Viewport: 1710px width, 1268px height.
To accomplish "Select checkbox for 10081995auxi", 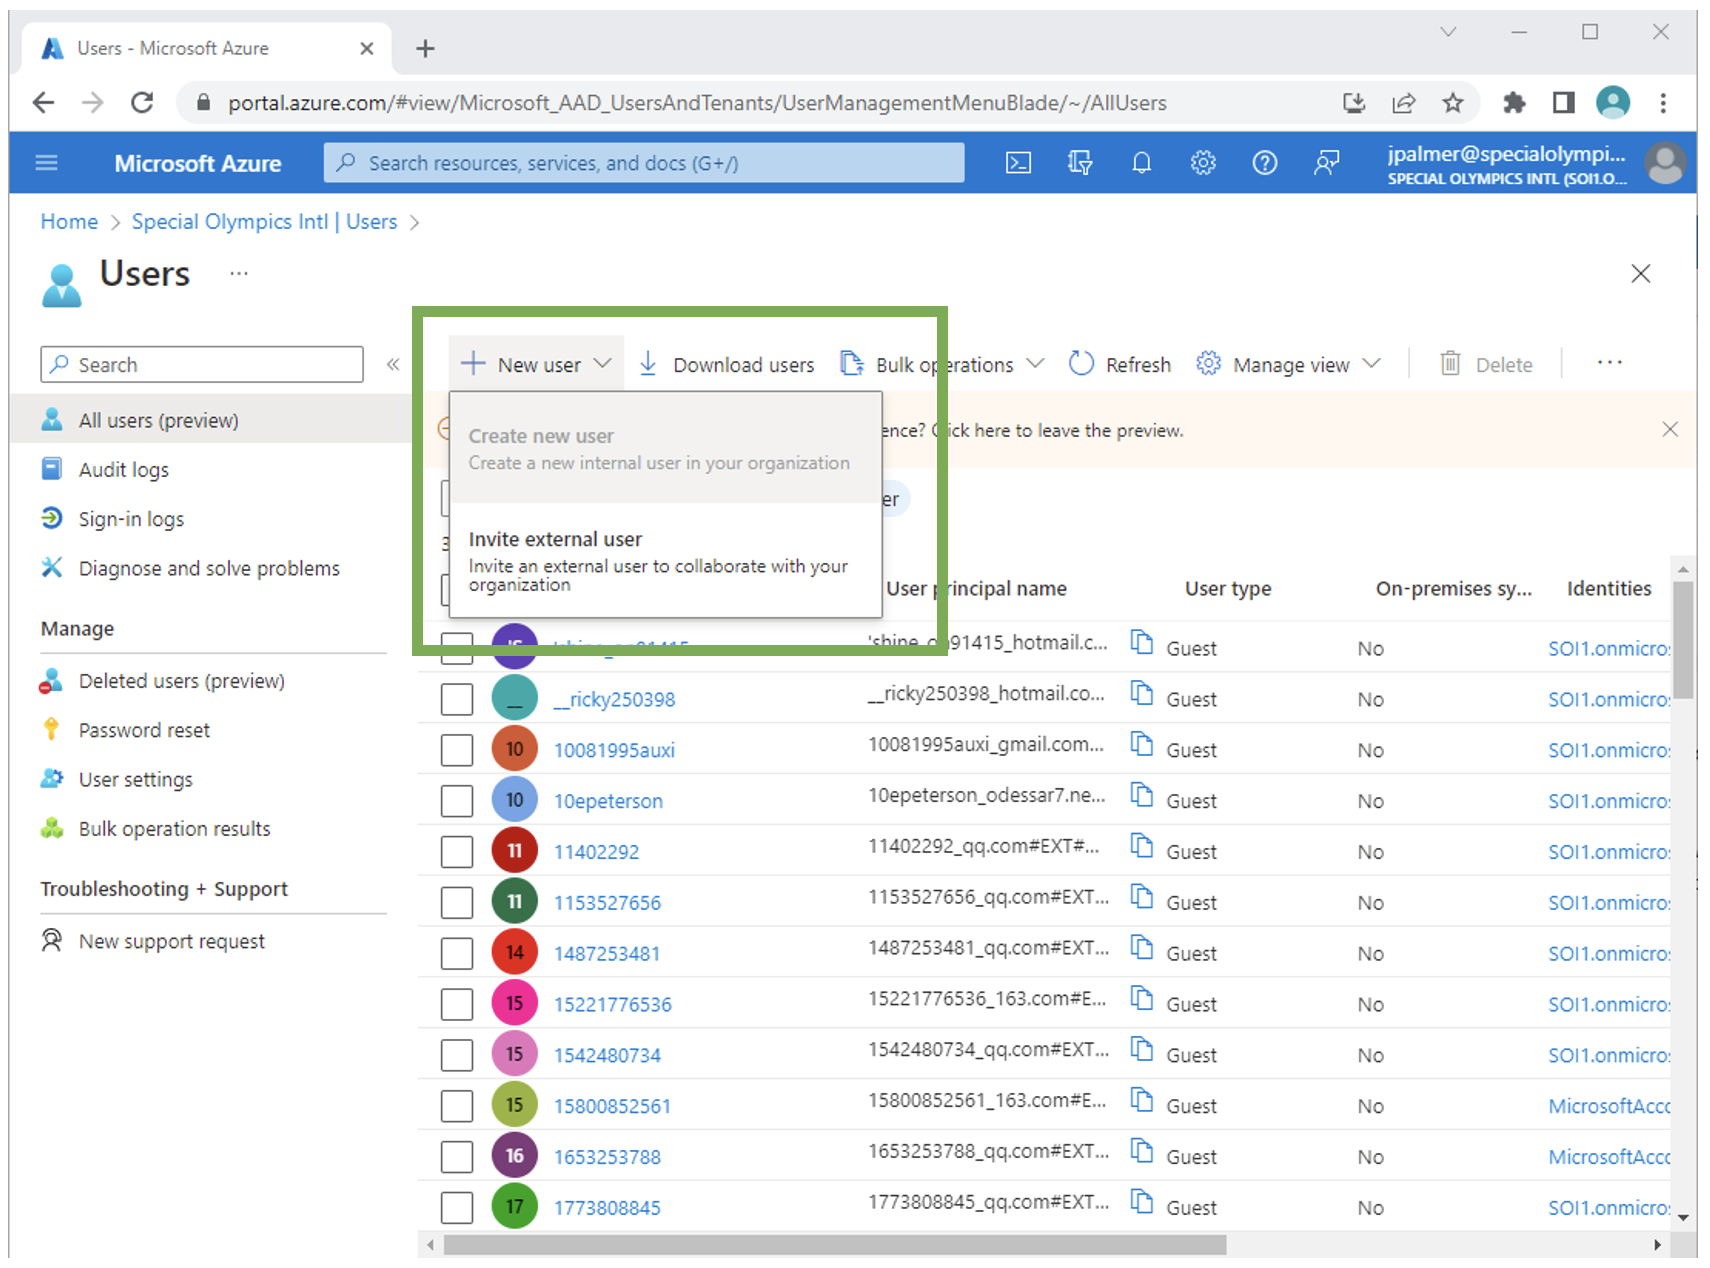I will click(457, 750).
